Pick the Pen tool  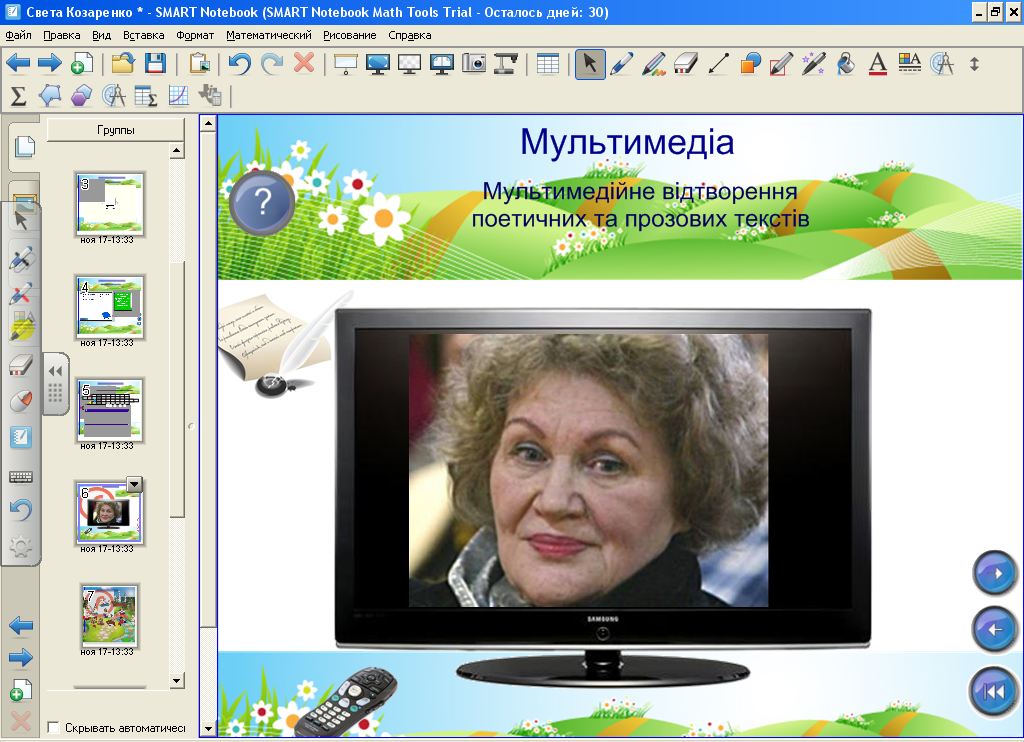622,64
